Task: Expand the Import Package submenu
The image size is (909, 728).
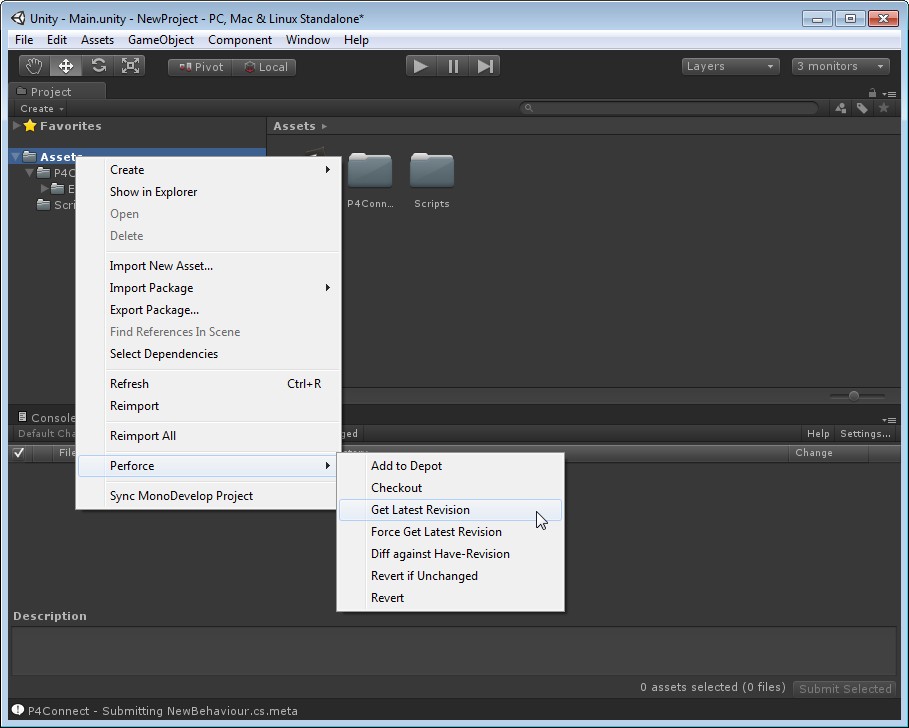Action: pos(208,288)
